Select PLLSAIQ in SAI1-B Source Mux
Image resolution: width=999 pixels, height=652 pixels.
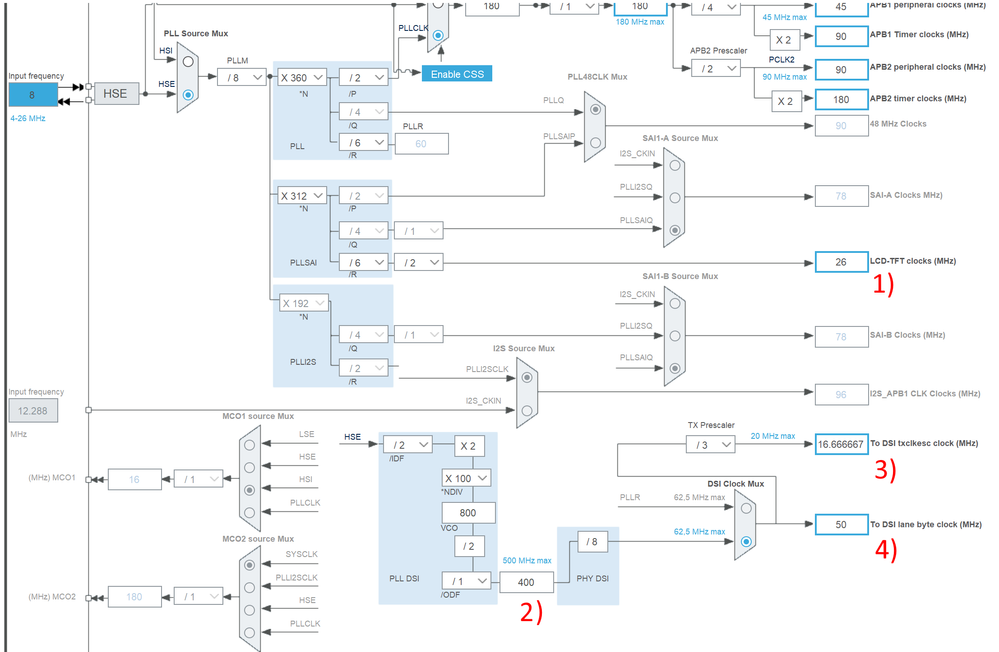click(x=675, y=368)
